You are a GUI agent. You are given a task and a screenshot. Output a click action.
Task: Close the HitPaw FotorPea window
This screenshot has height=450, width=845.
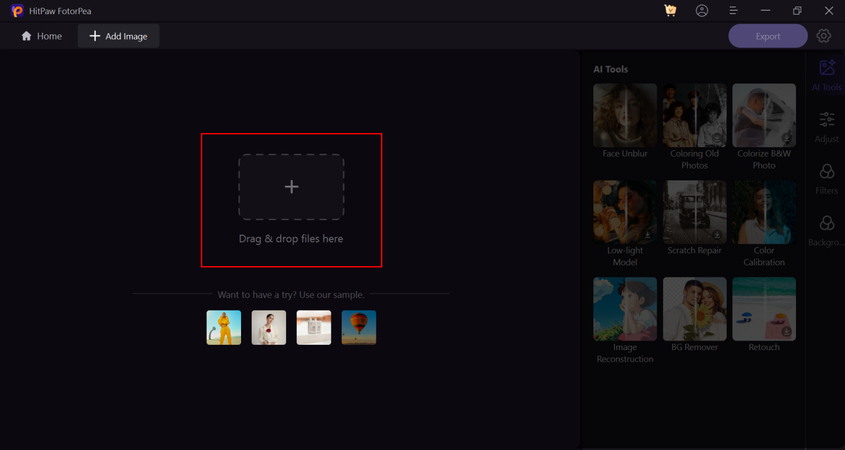tap(829, 11)
